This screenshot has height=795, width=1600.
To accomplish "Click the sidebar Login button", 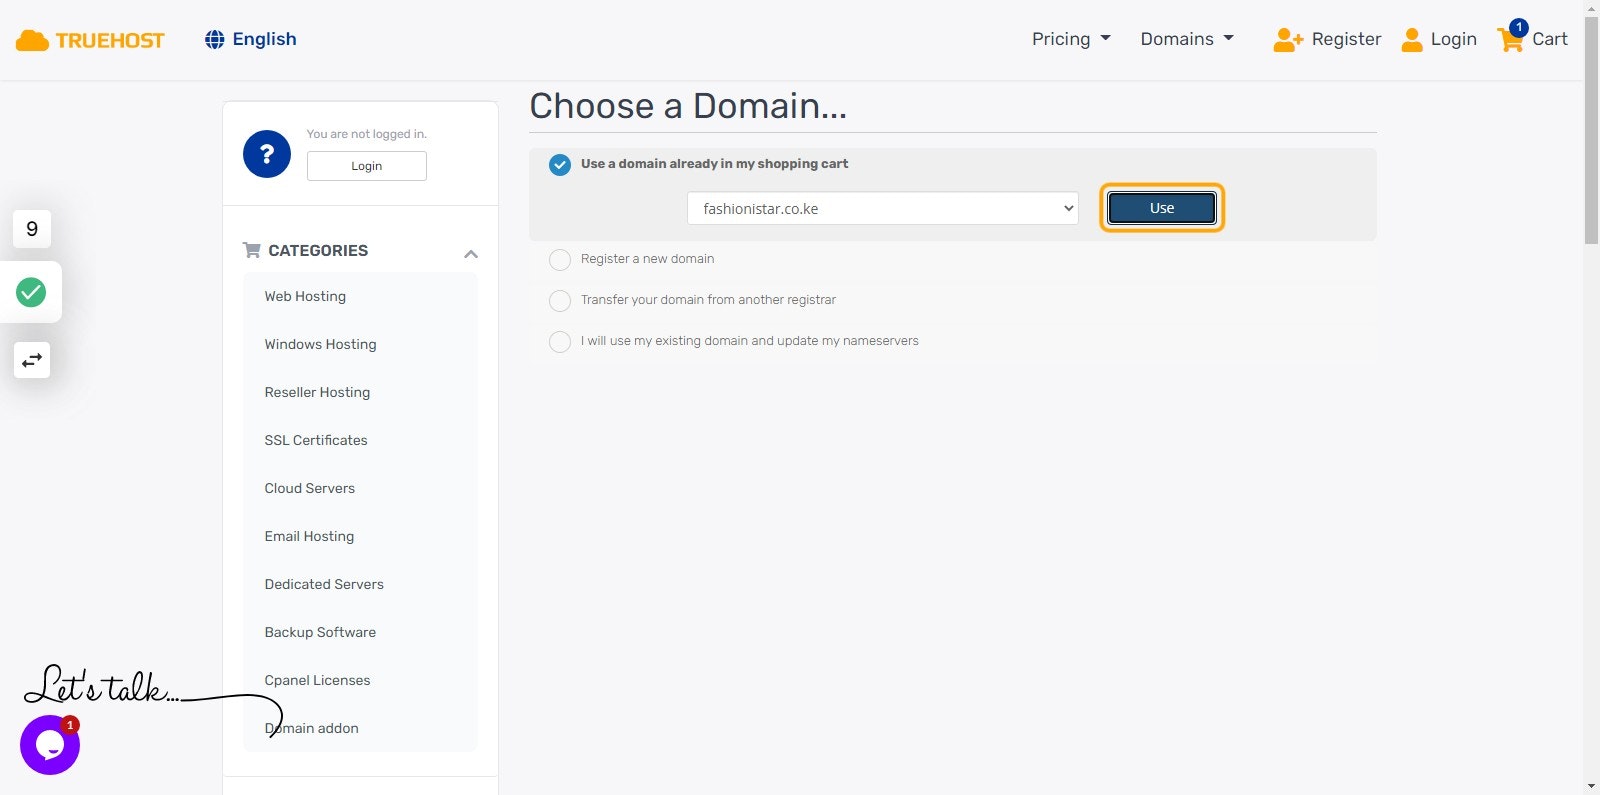I will point(366,166).
